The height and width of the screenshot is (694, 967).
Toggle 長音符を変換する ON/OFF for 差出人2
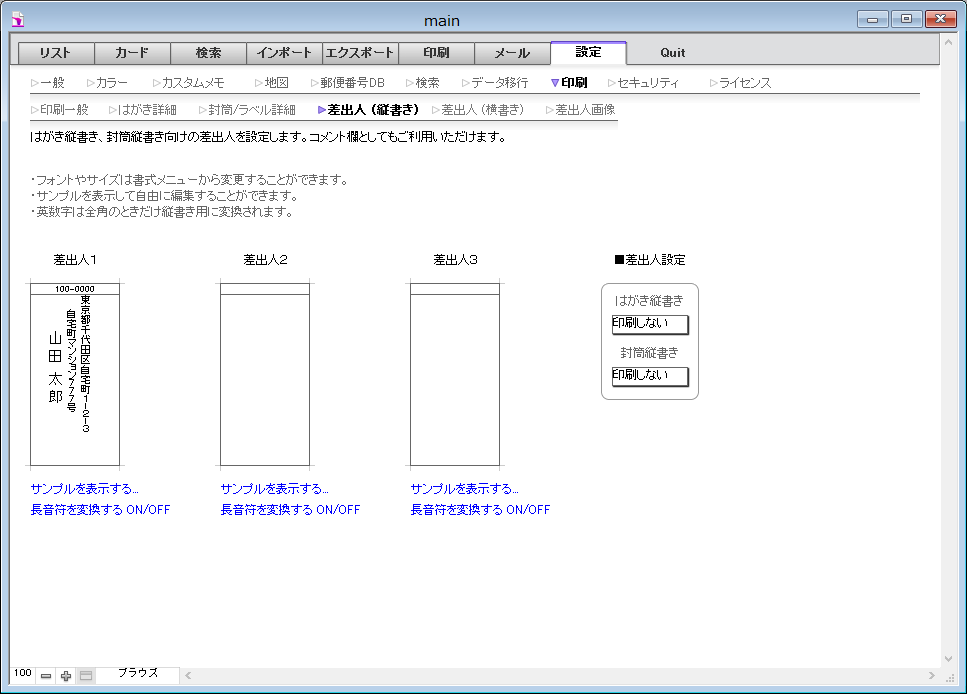pyautogui.click(x=290, y=510)
